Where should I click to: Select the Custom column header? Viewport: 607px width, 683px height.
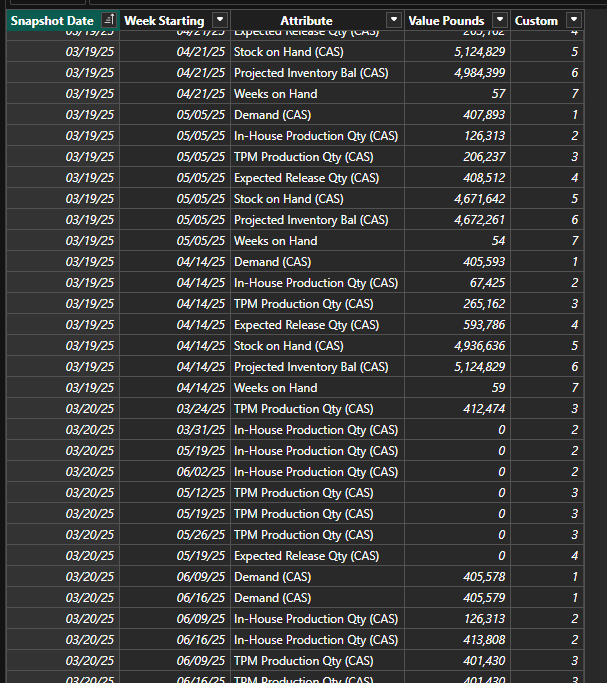(536, 21)
